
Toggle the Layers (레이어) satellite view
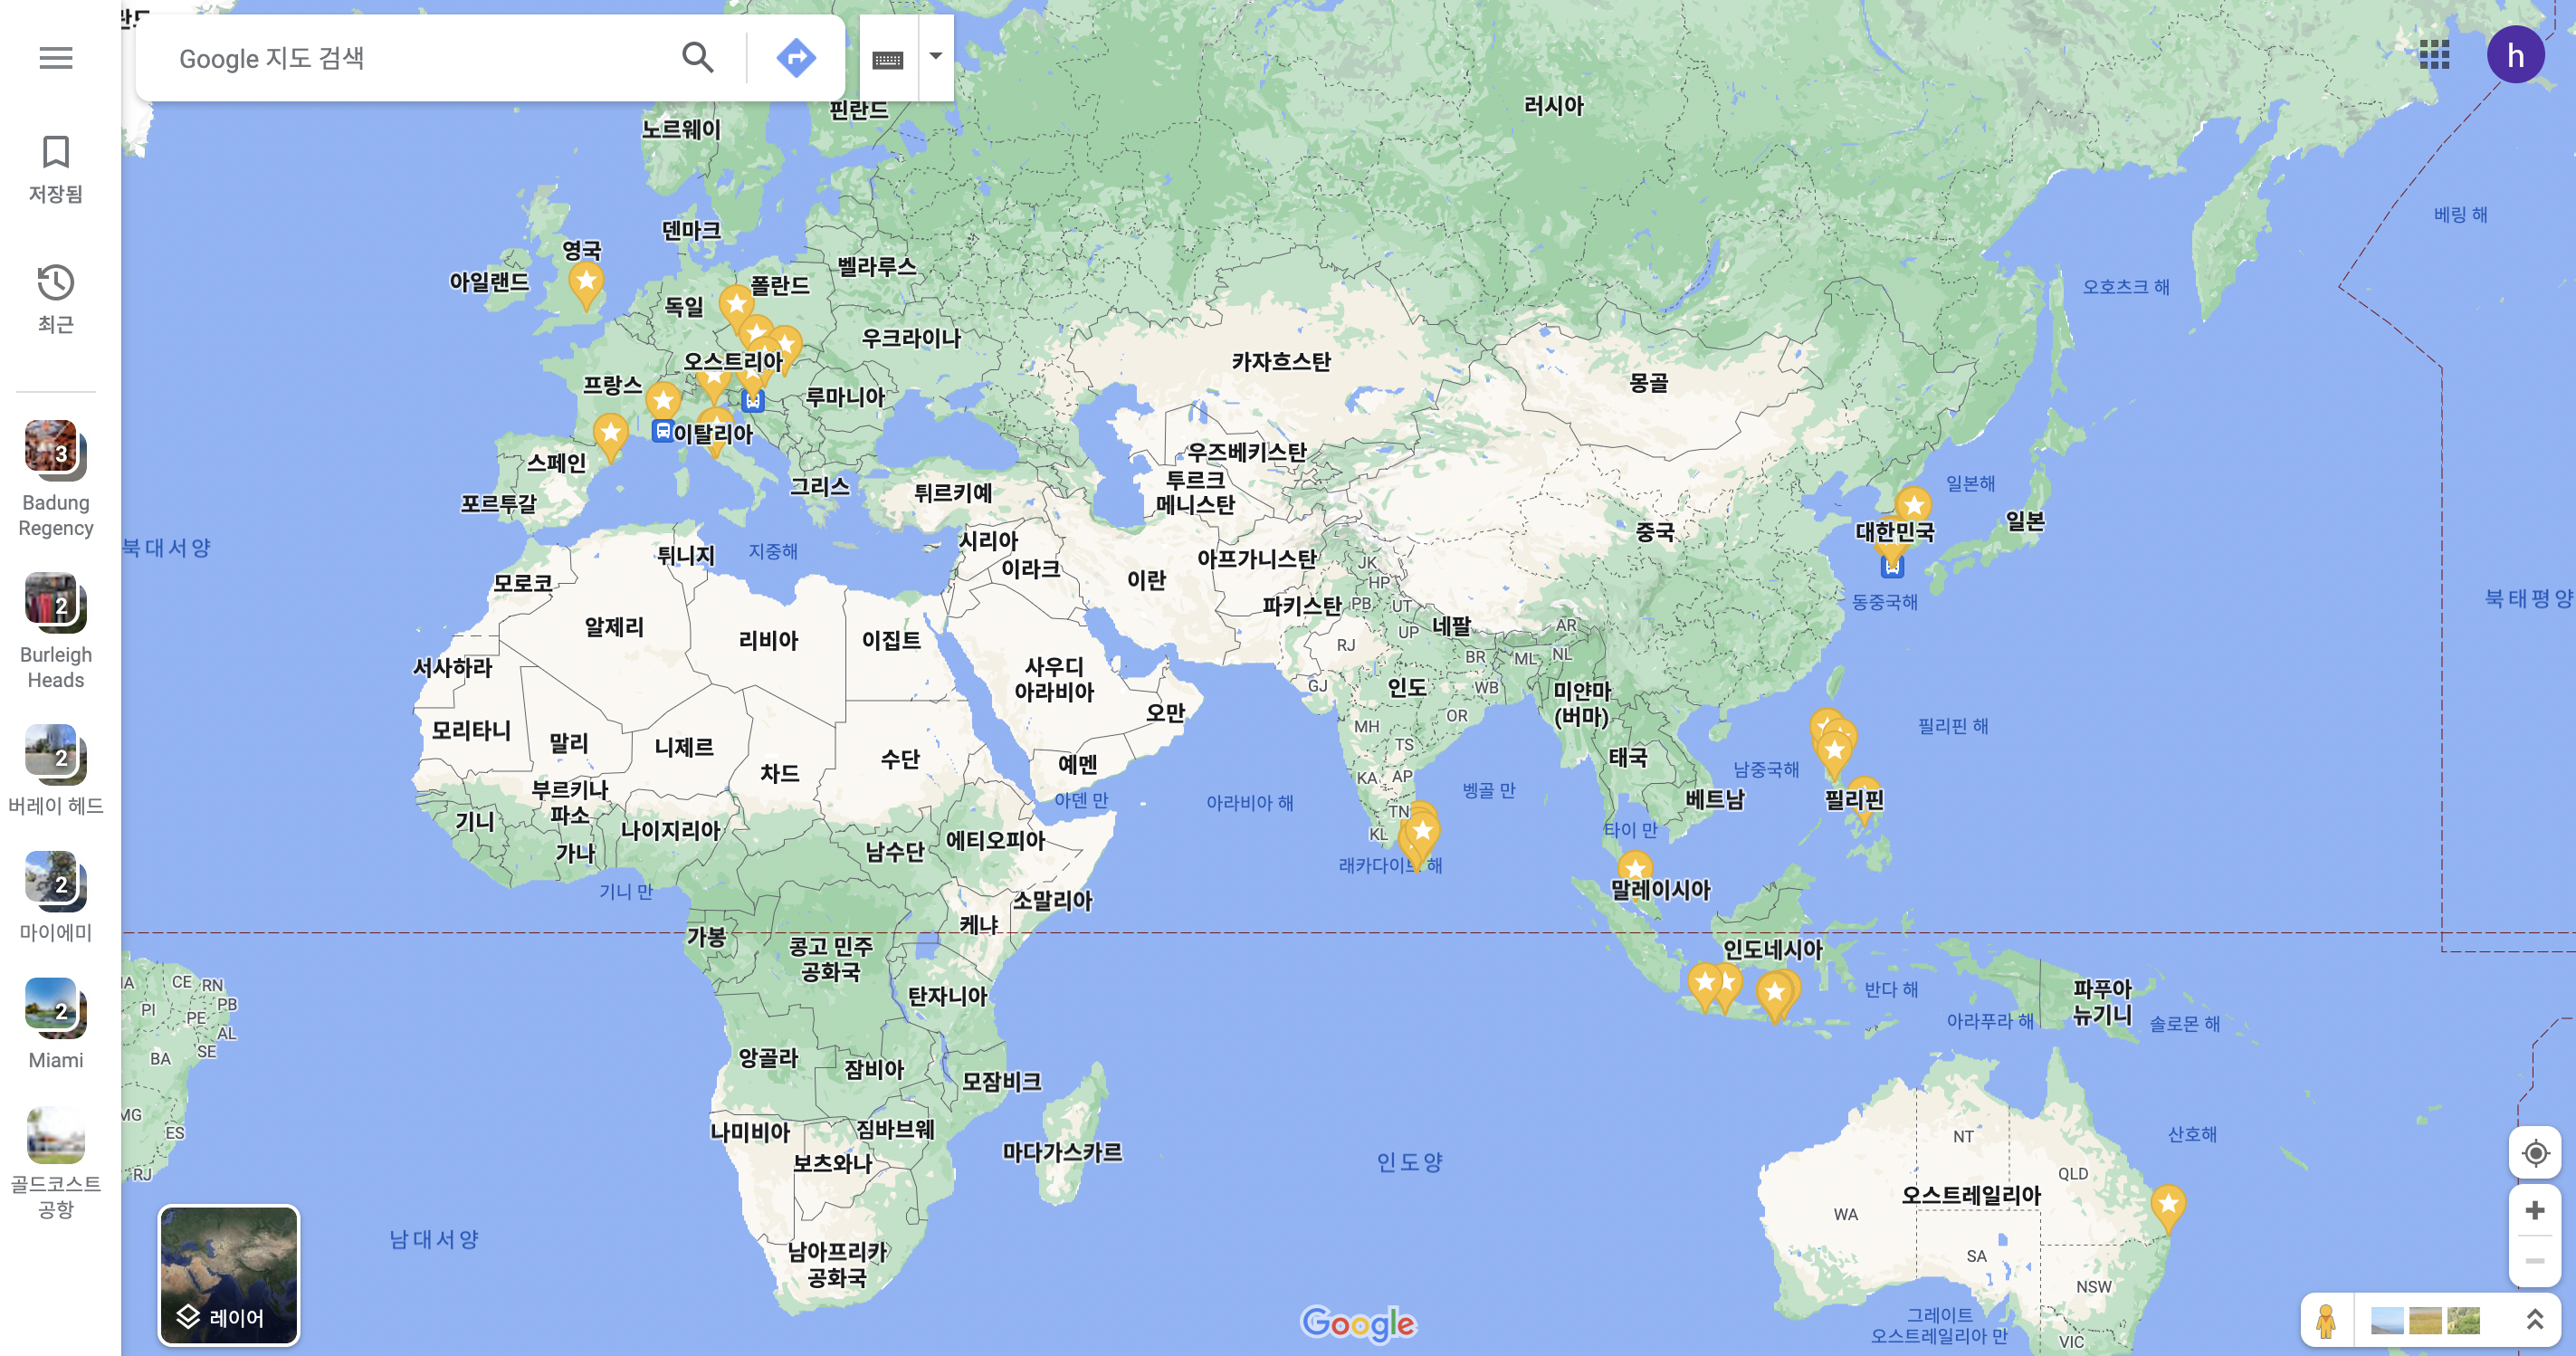tap(229, 1275)
